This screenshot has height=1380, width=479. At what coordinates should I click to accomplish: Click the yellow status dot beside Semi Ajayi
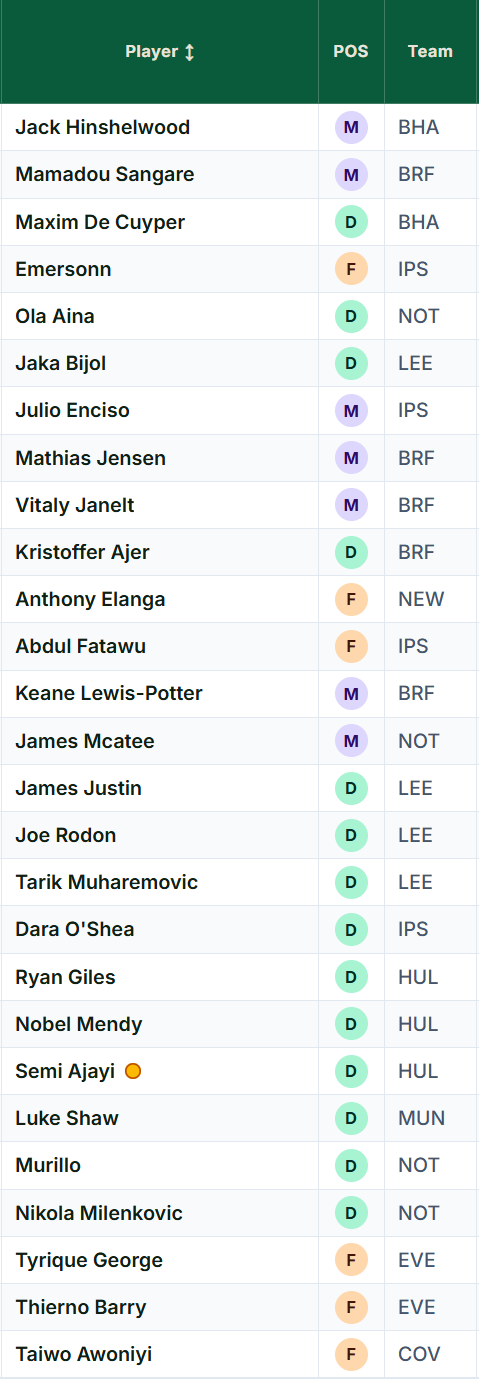click(133, 1071)
